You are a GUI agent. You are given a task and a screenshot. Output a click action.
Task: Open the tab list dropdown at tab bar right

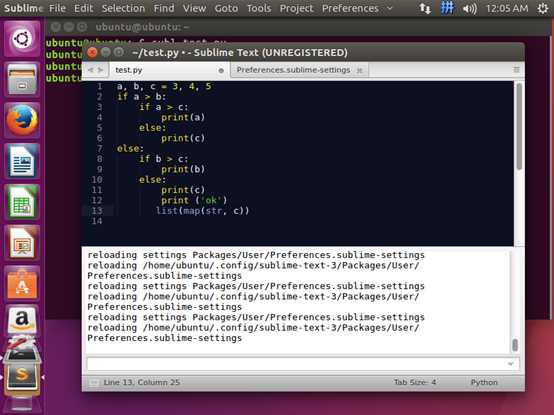tap(516, 70)
